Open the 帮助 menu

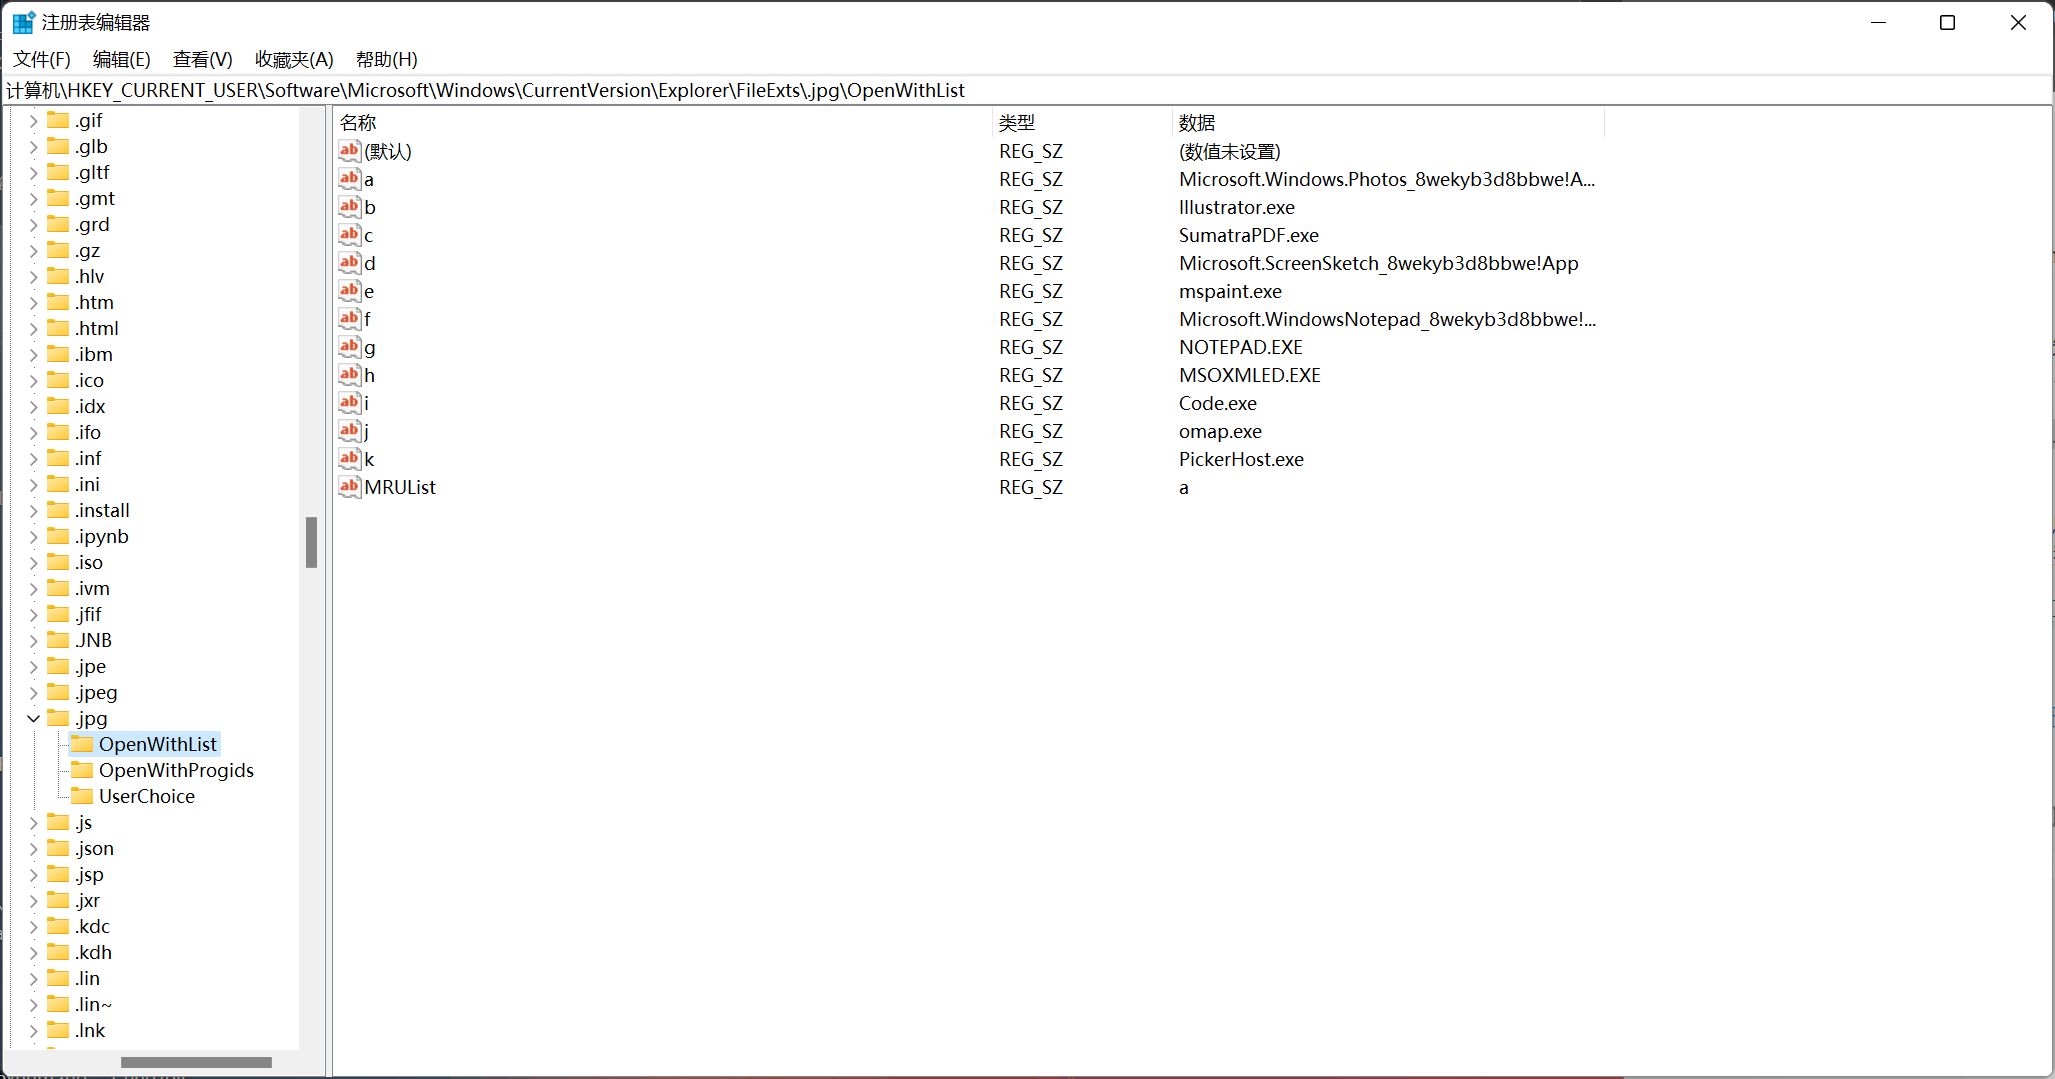pyautogui.click(x=386, y=59)
